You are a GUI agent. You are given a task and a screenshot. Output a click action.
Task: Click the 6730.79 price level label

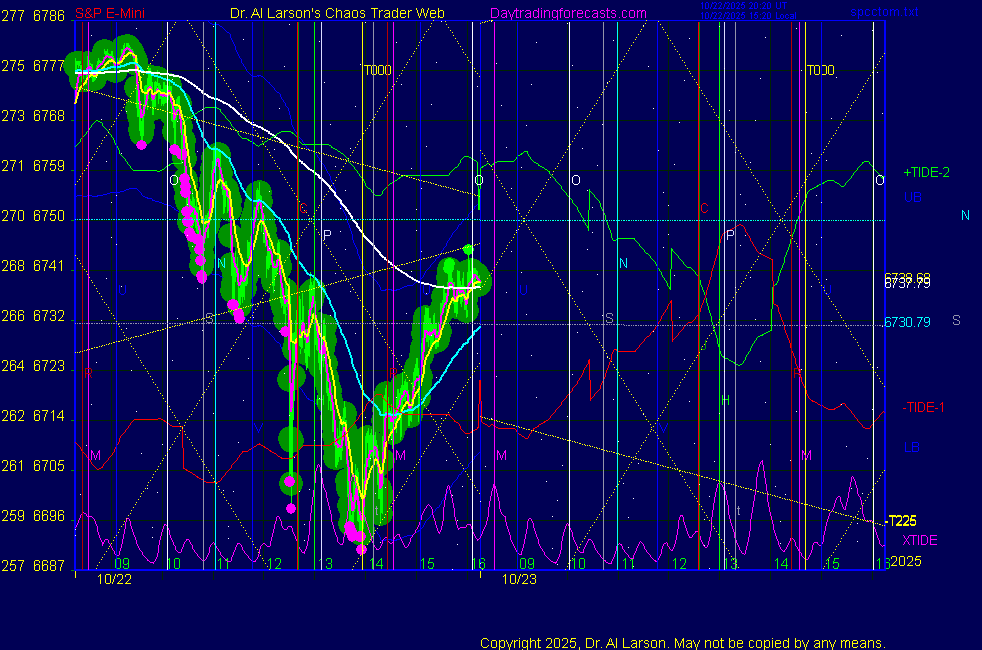click(905, 322)
